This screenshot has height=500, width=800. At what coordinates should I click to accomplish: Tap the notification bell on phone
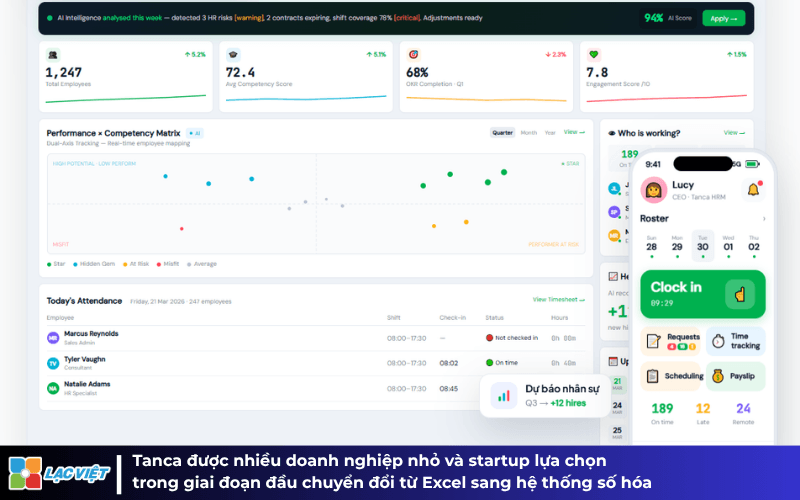754,190
